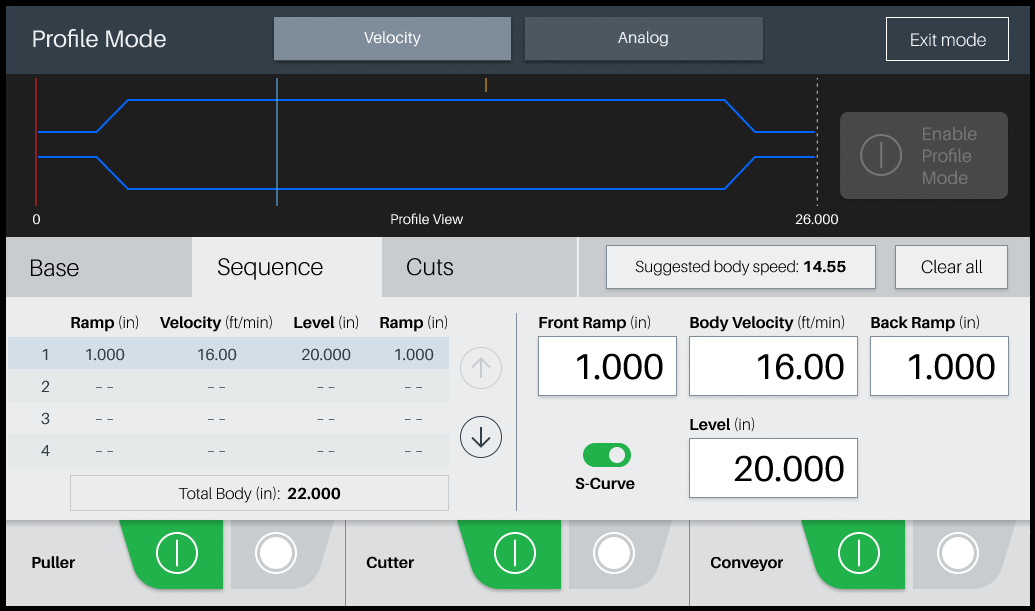Open the Cuts tab
Viewport: 1035px width, 611px height.
pos(479,267)
